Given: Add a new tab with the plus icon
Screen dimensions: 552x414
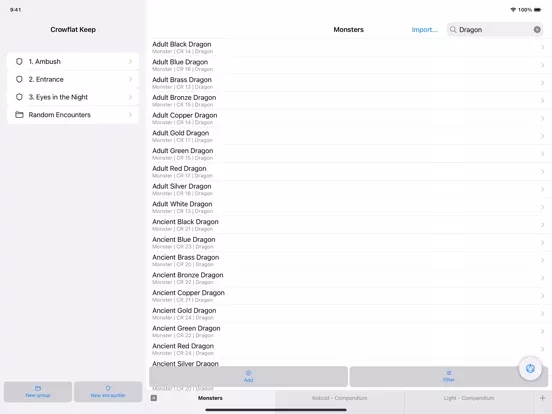Looking at the screenshot, I should pos(542,398).
